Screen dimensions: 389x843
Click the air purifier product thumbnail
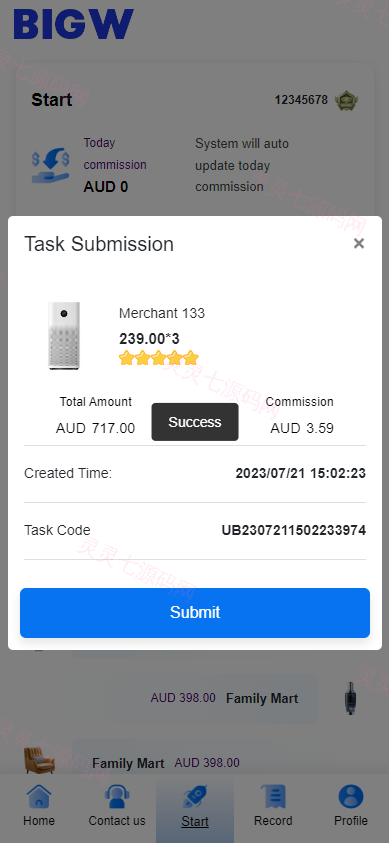pyautogui.click(x=64, y=335)
